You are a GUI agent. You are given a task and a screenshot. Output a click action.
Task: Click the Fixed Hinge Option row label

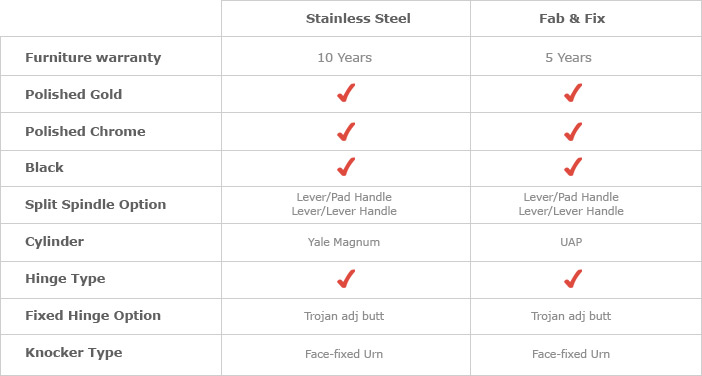[x=93, y=316]
